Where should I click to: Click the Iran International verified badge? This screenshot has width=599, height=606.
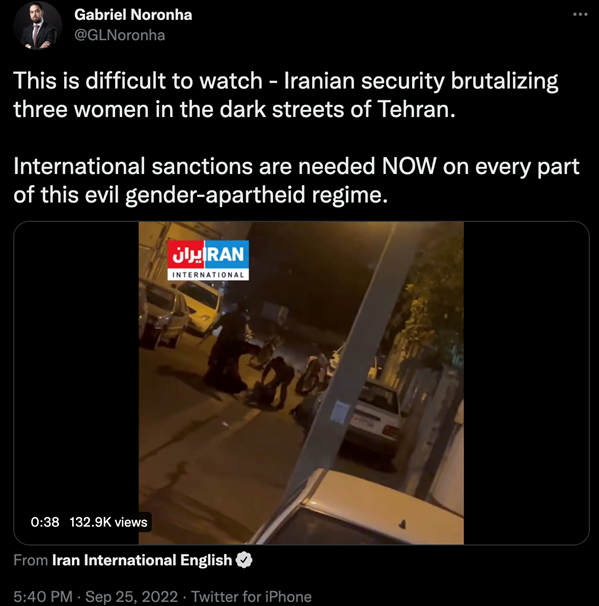pos(244,560)
